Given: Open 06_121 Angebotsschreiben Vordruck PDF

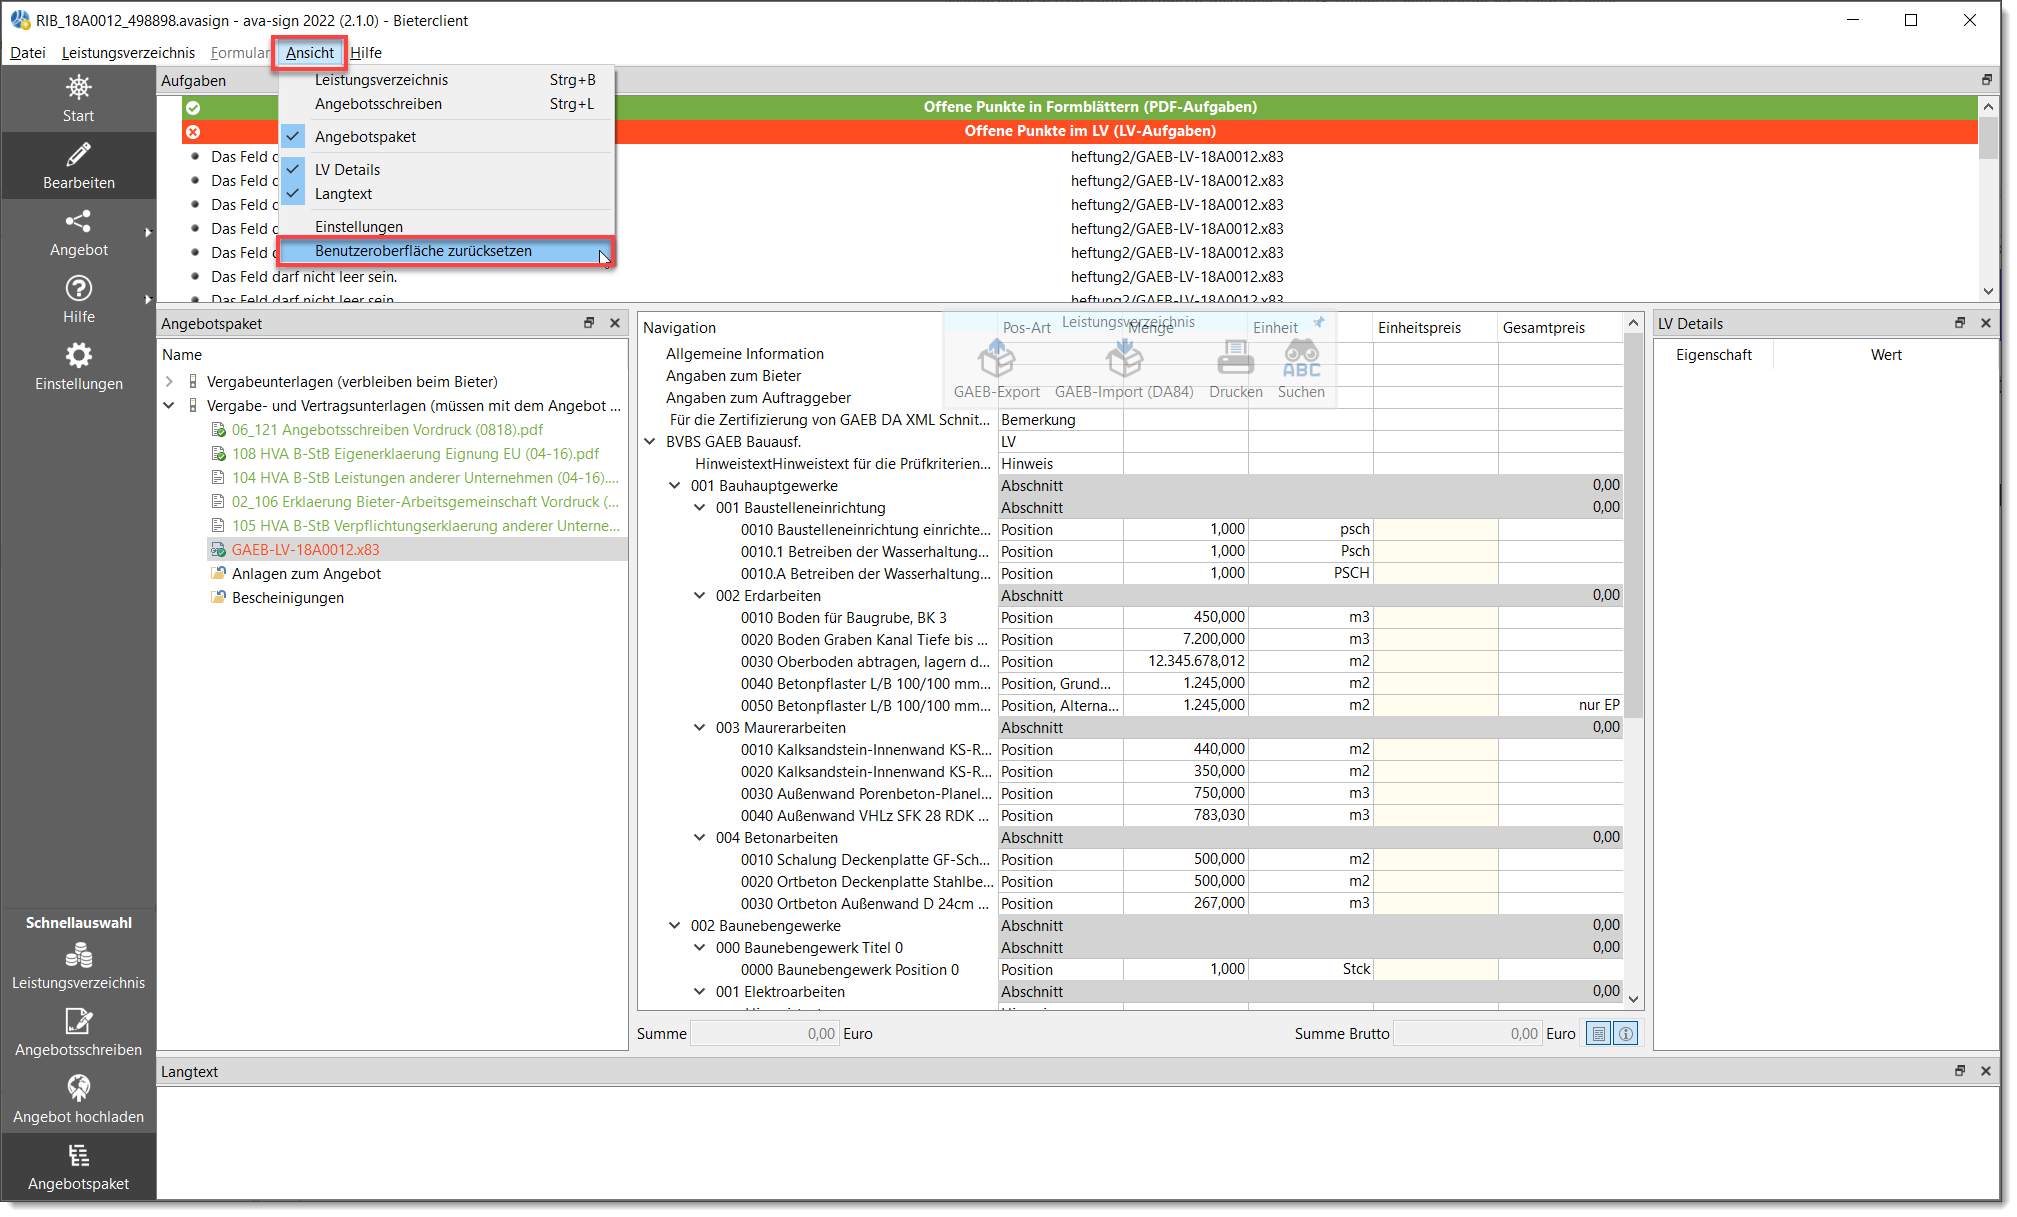Looking at the screenshot, I should point(388,430).
